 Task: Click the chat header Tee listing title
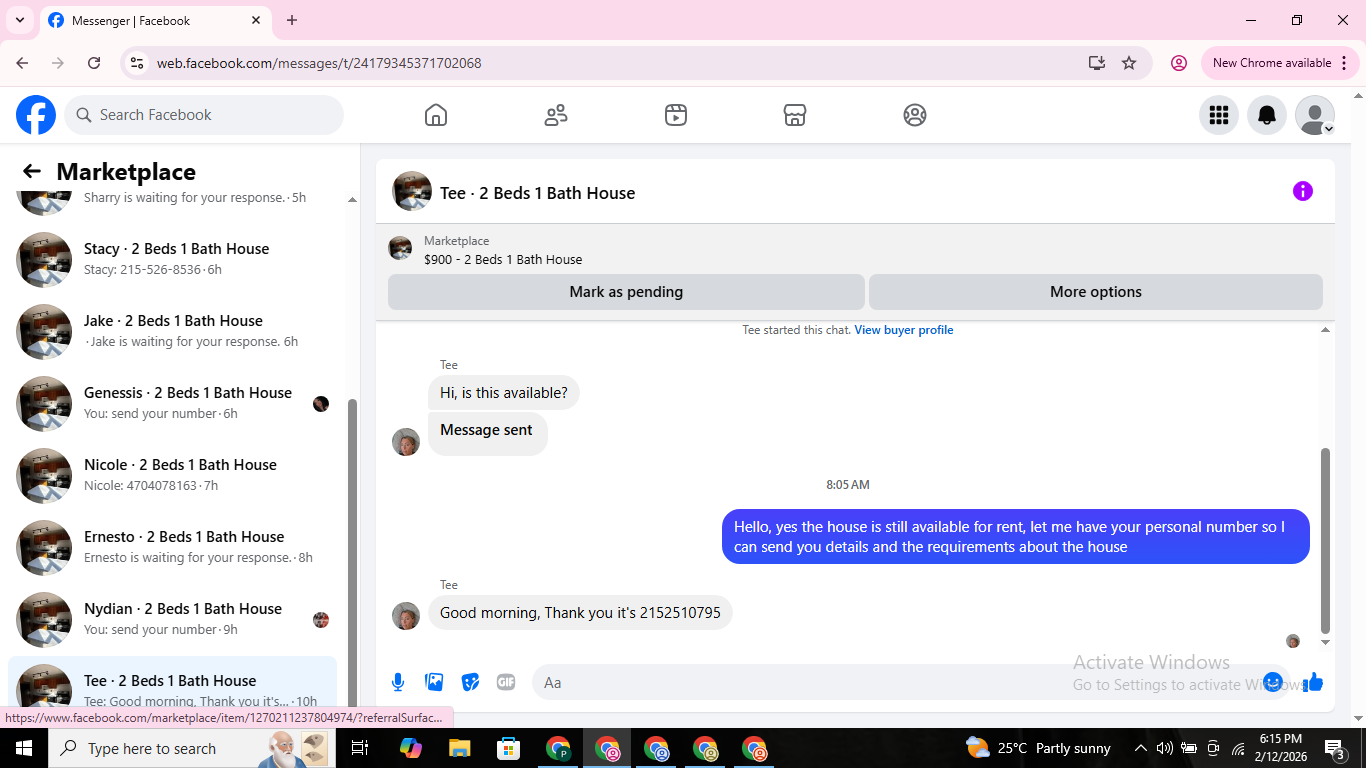[538, 193]
